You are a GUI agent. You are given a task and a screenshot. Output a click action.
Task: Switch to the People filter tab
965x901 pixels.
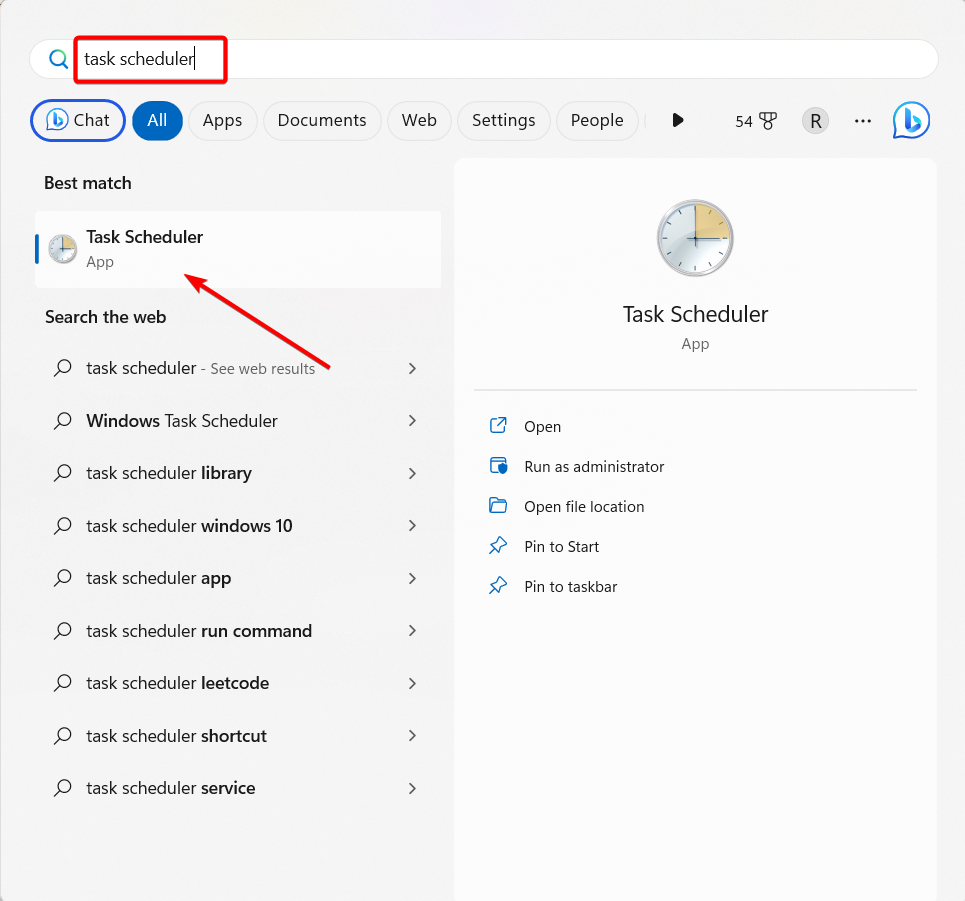coord(597,121)
